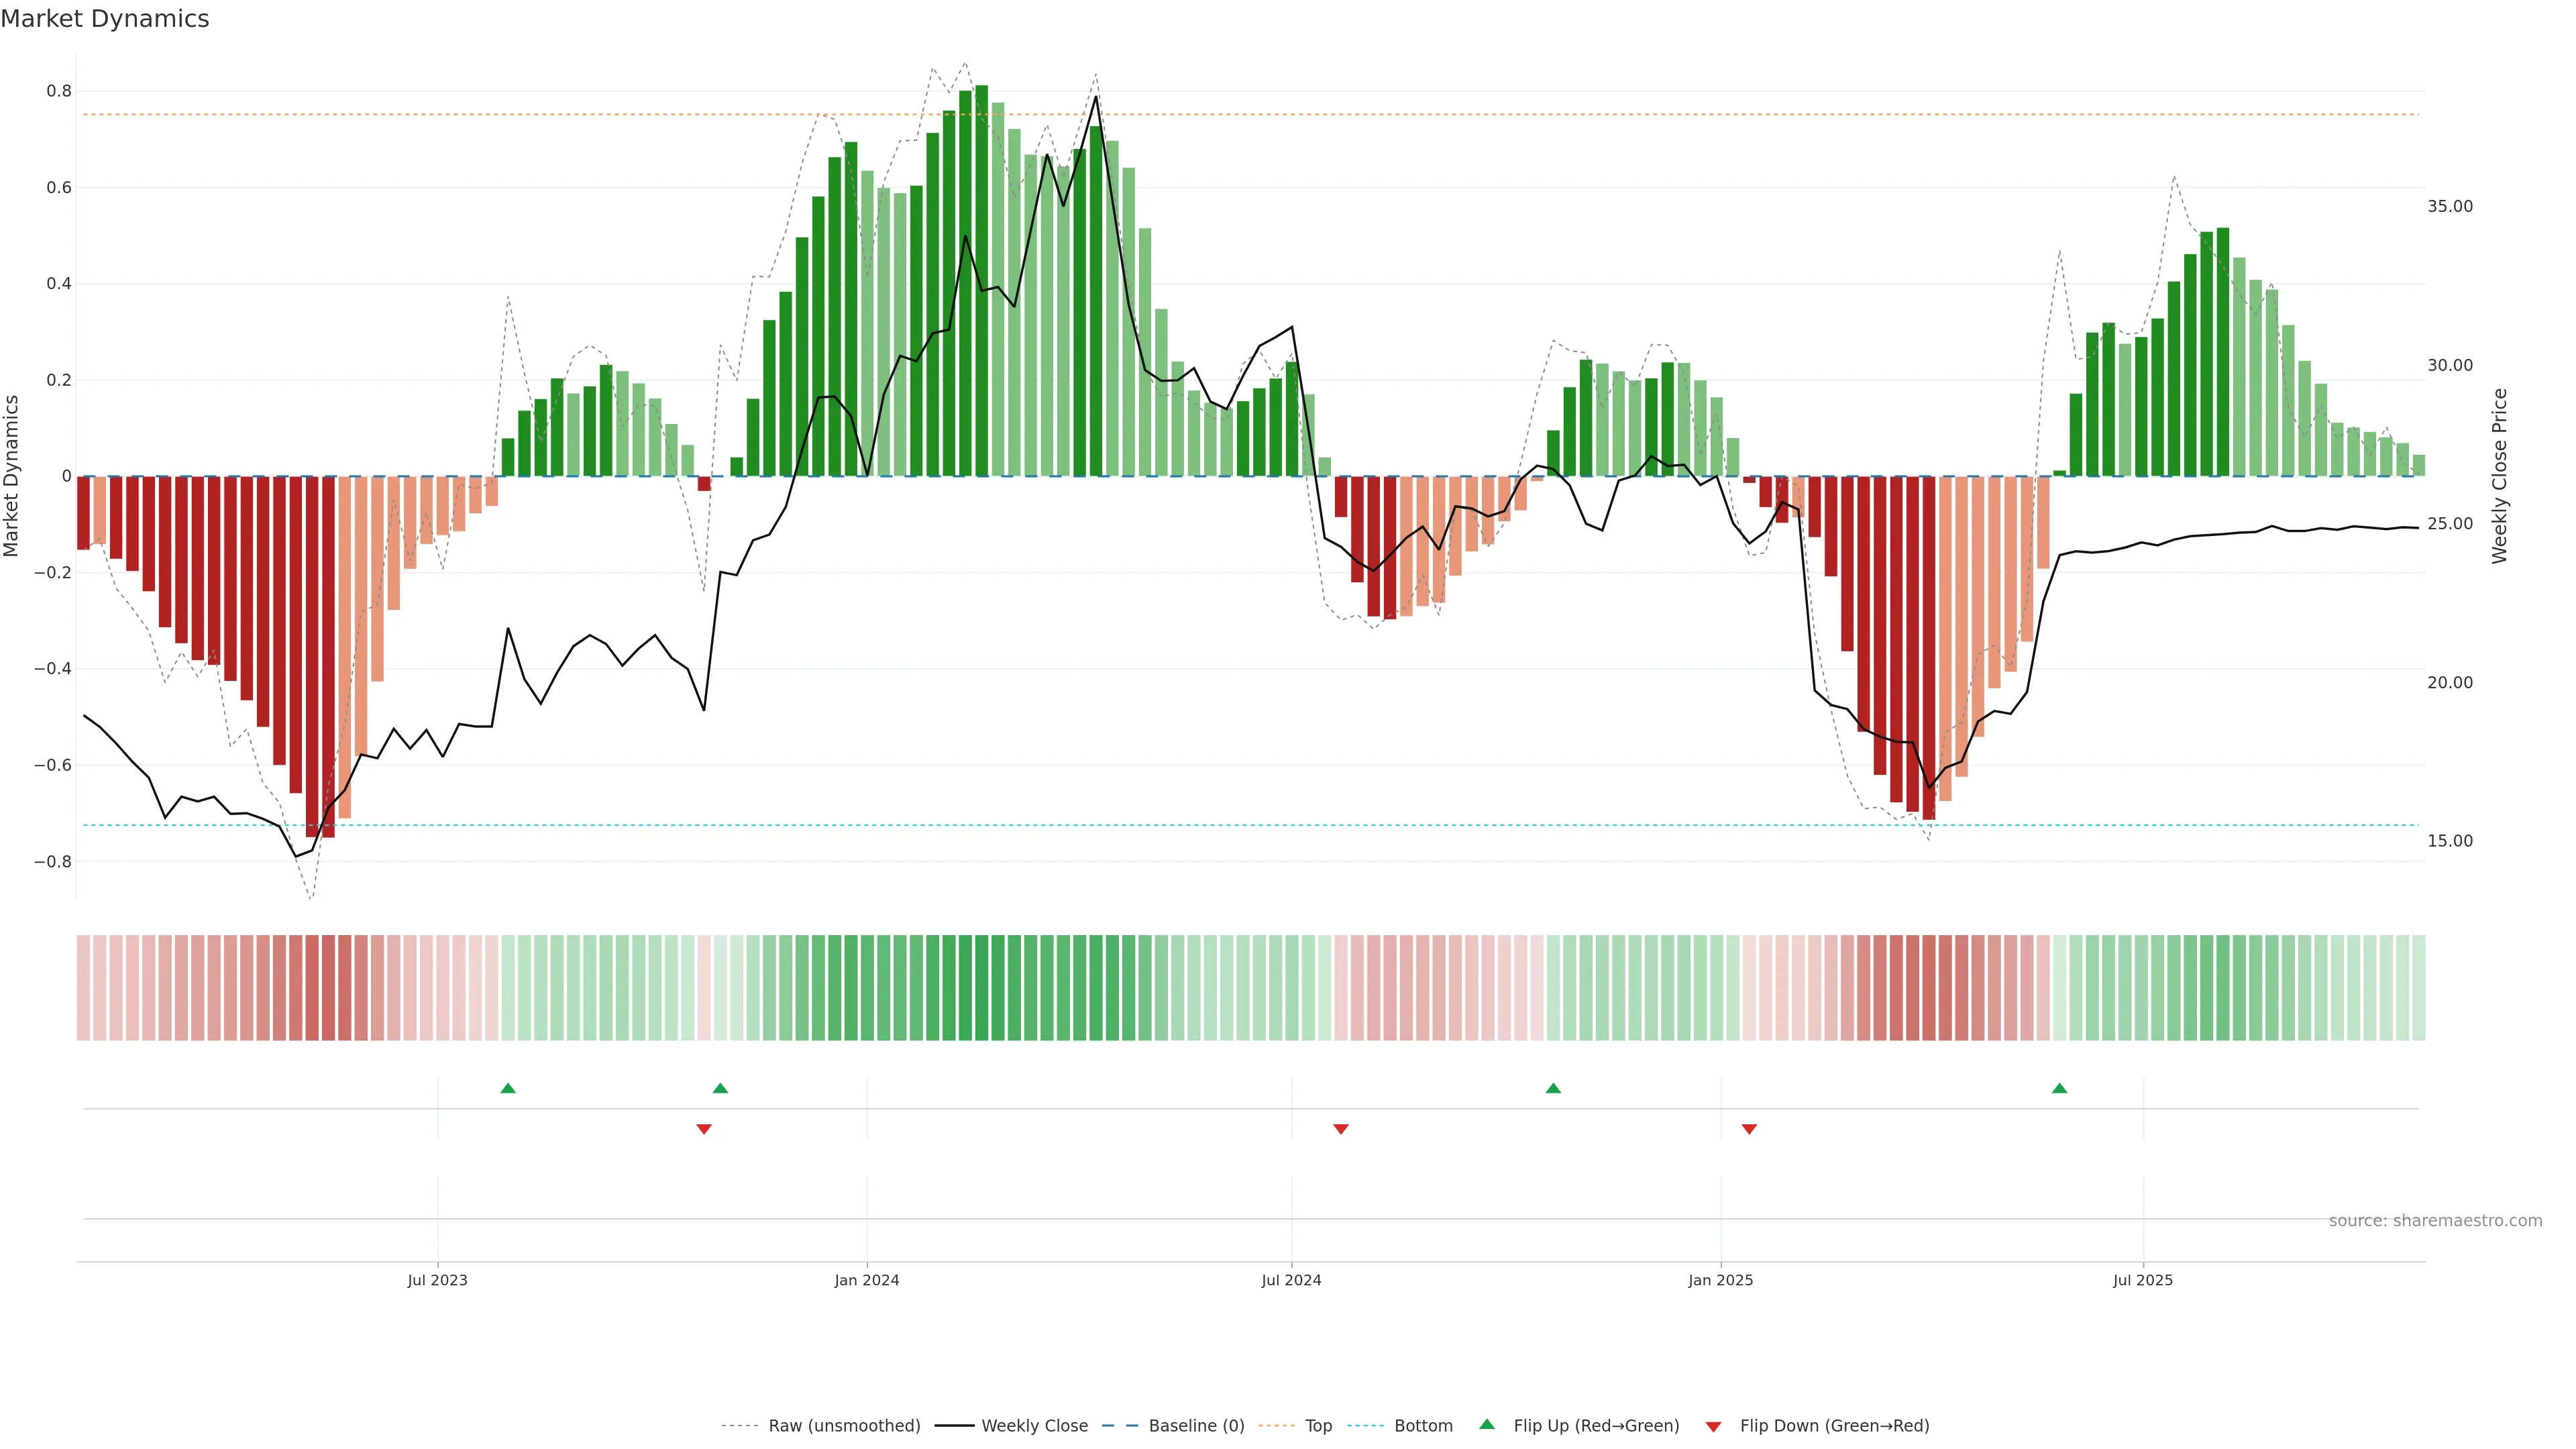Viewport: 2576px width, 1449px height.
Task: Click the red flip-down marker after Jan 2025
Action: pos(1749,1129)
